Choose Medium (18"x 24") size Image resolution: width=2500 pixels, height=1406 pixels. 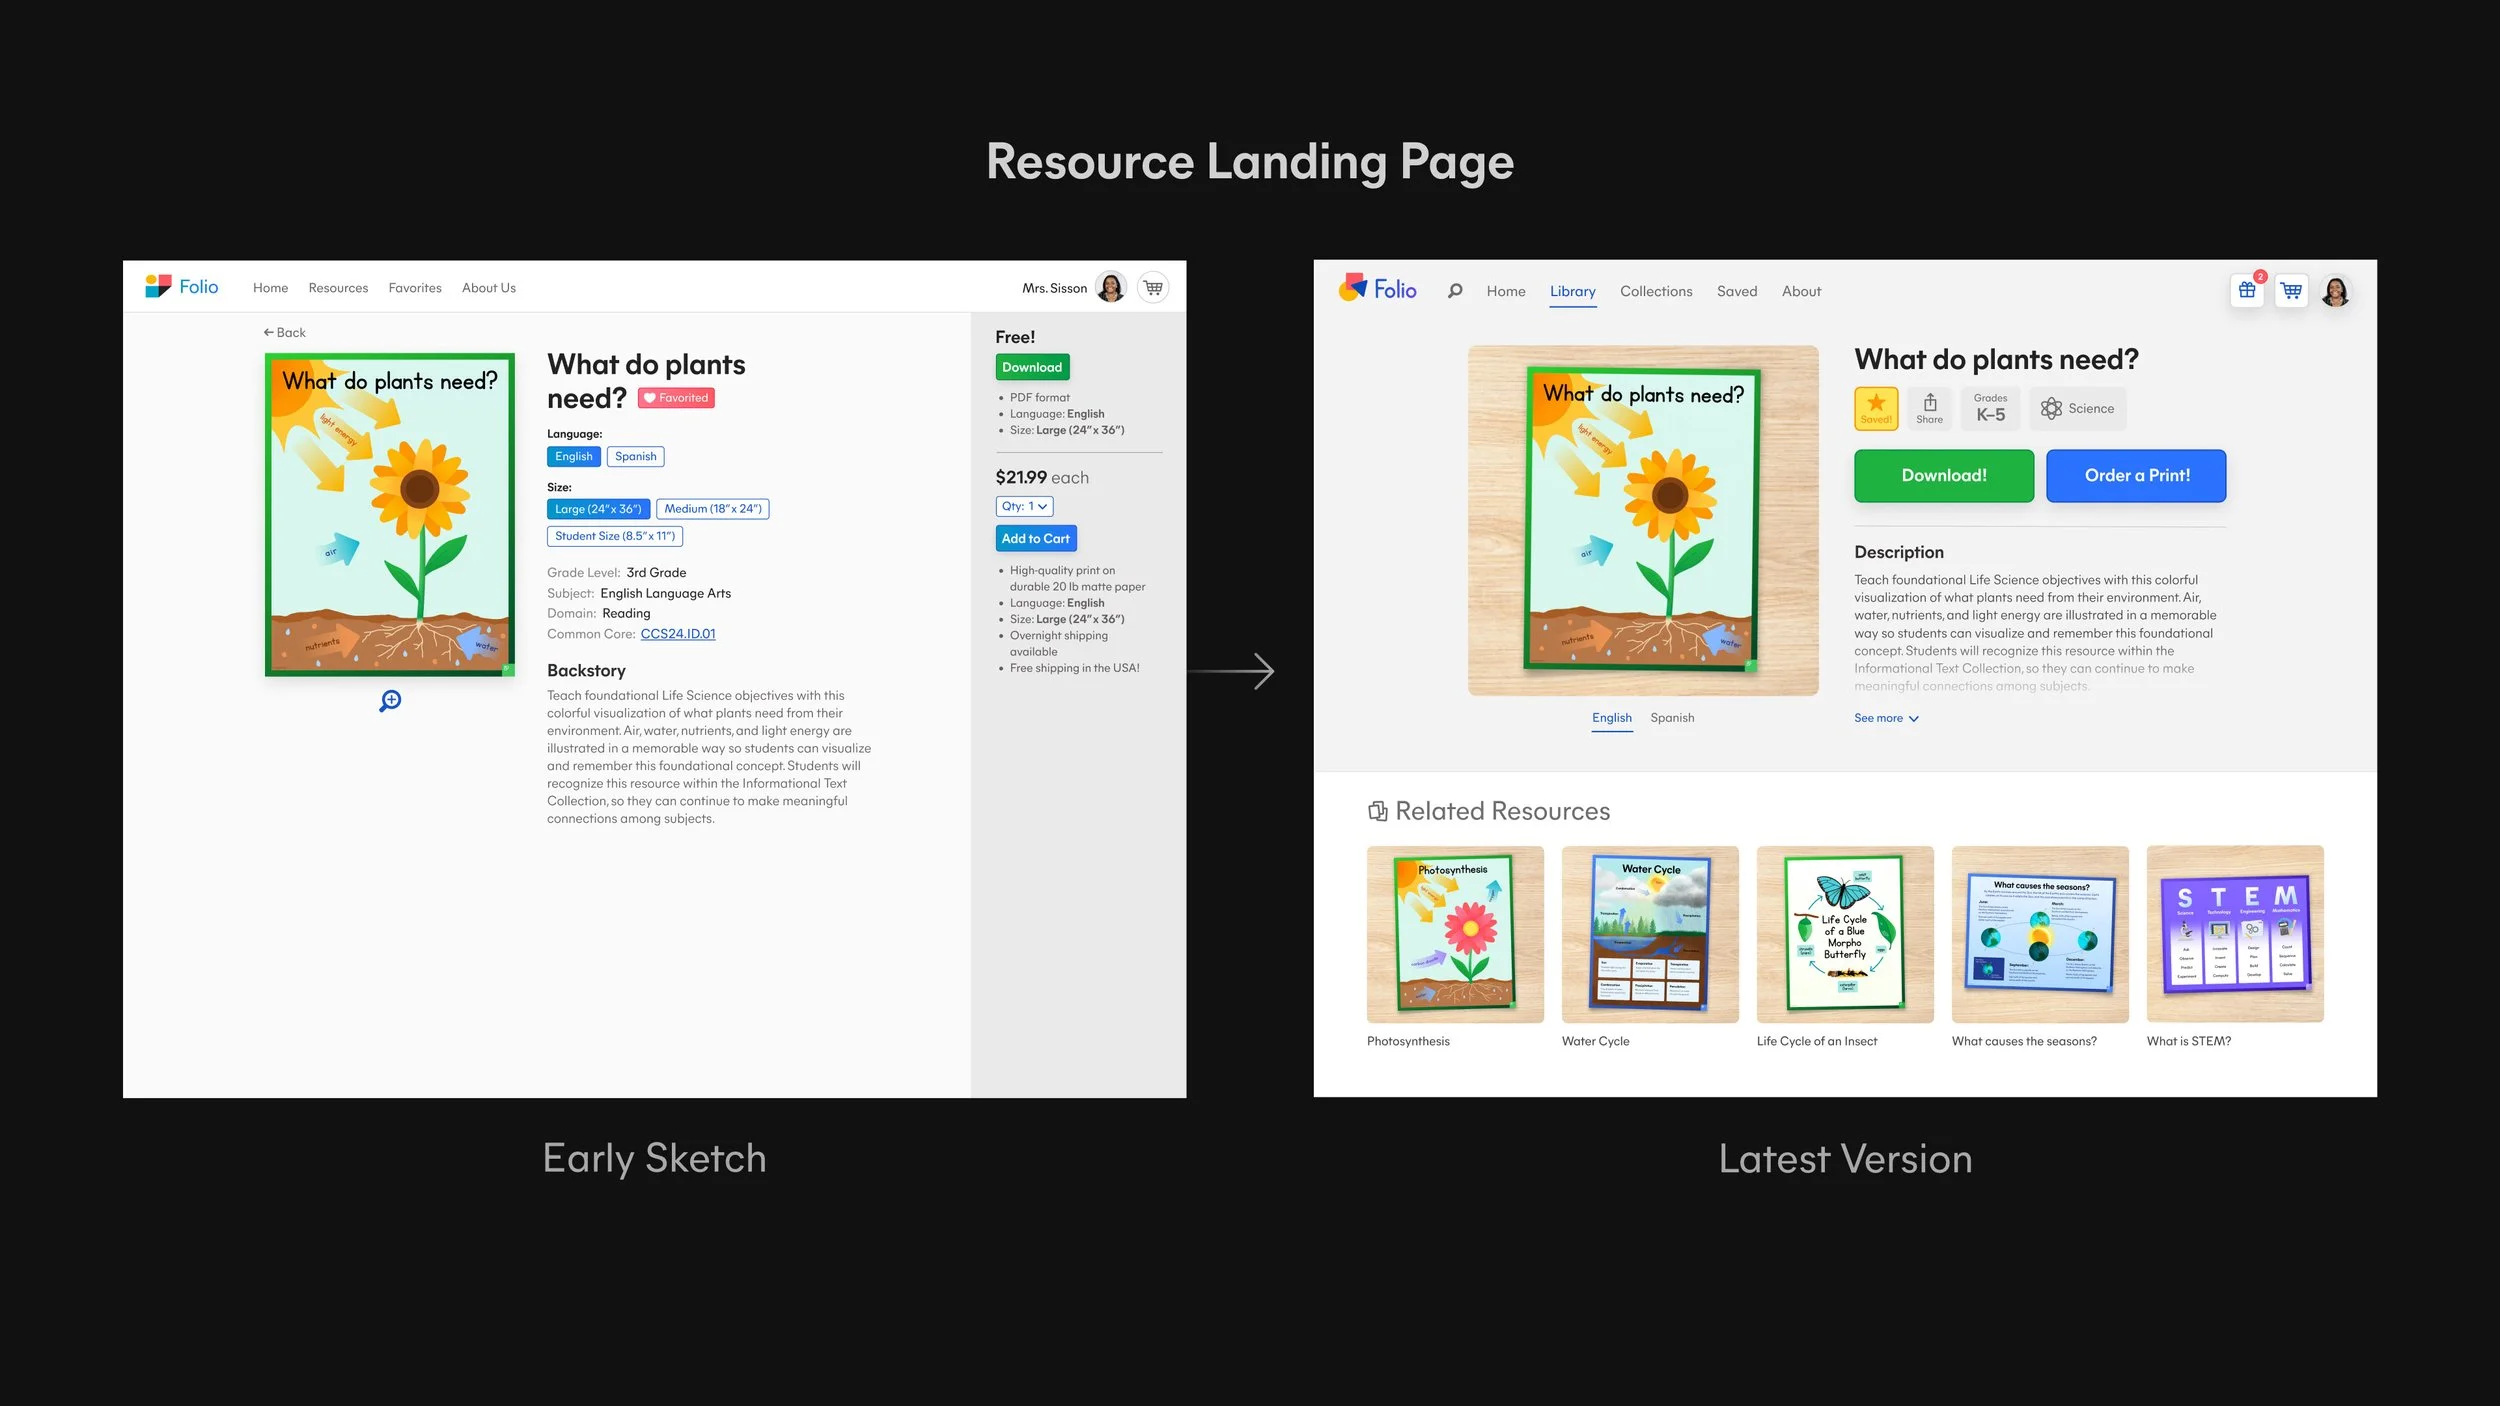click(x=713, y=509)
